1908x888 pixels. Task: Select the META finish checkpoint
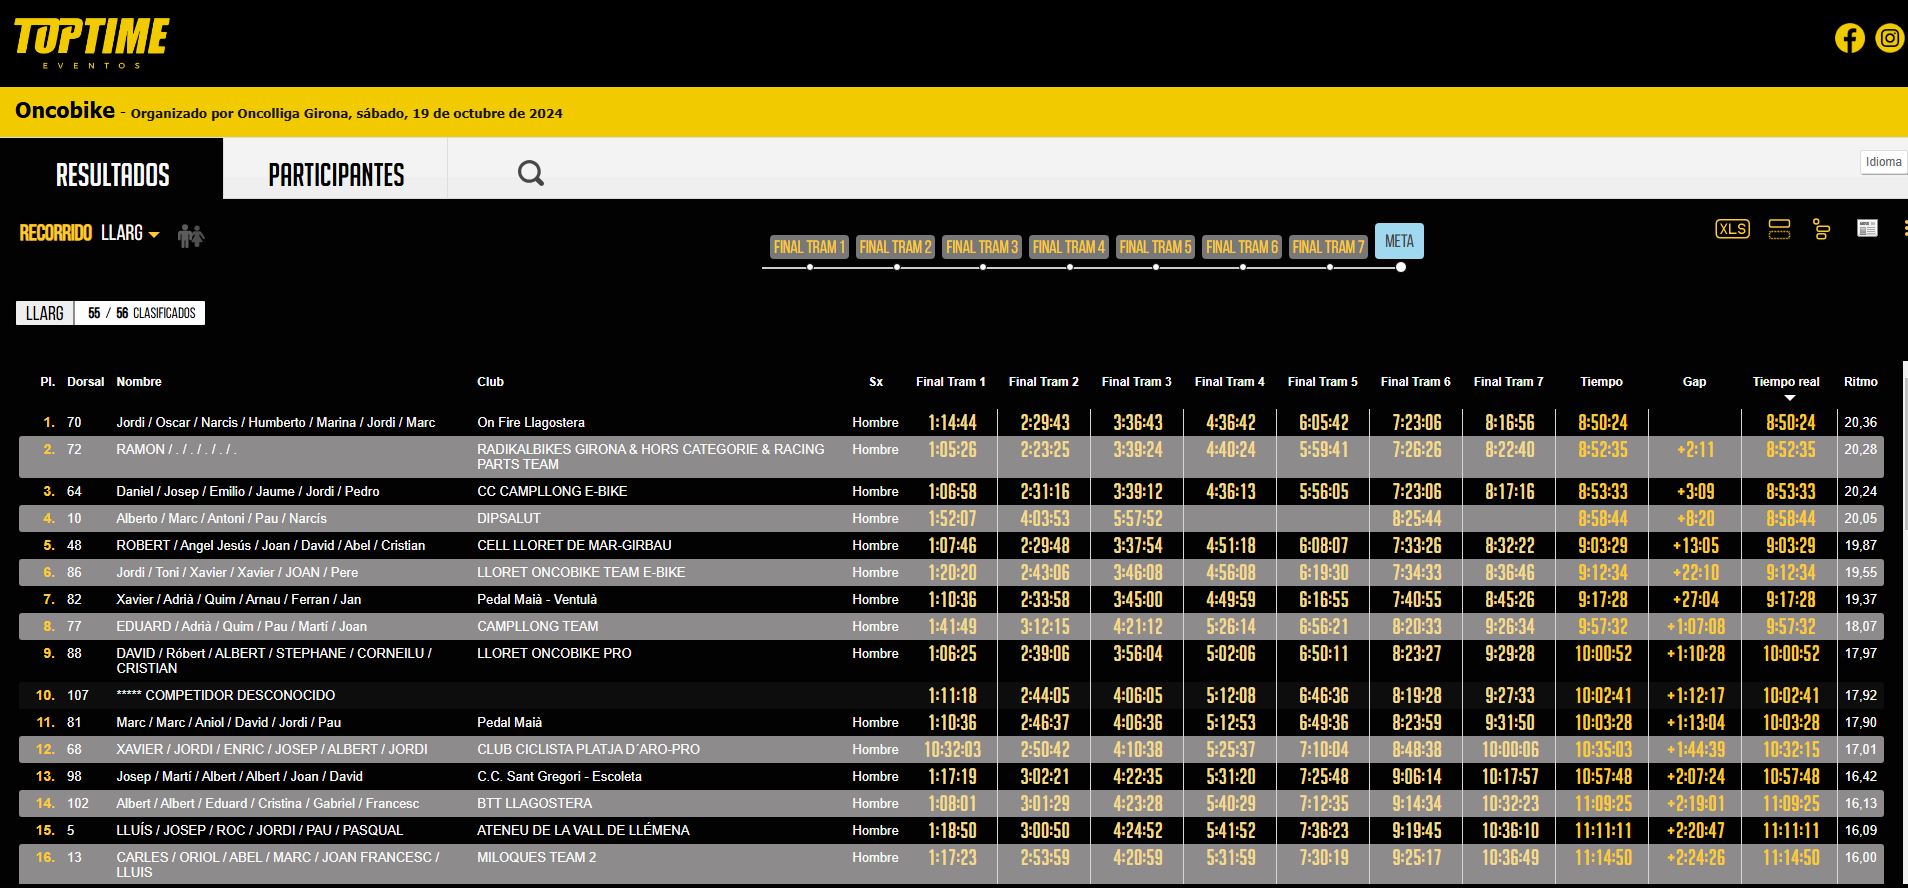[x=1399, y=241]
